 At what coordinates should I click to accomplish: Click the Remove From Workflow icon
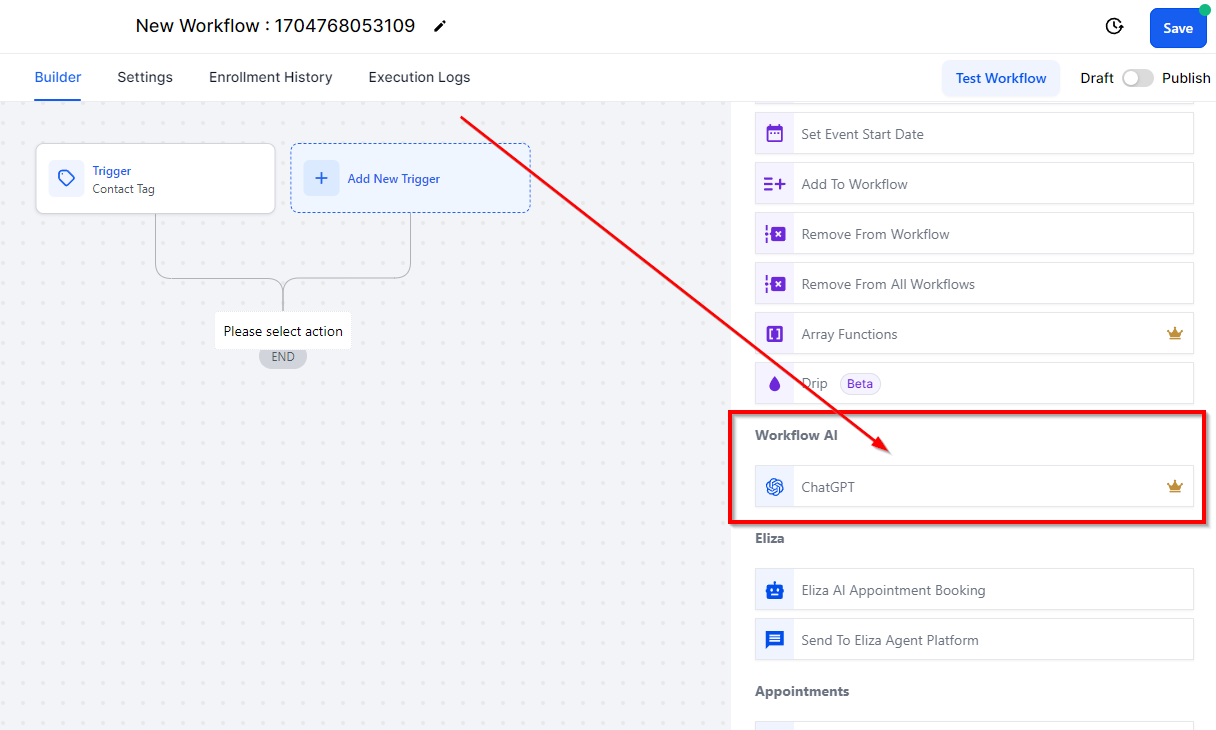tap(775, 234)
